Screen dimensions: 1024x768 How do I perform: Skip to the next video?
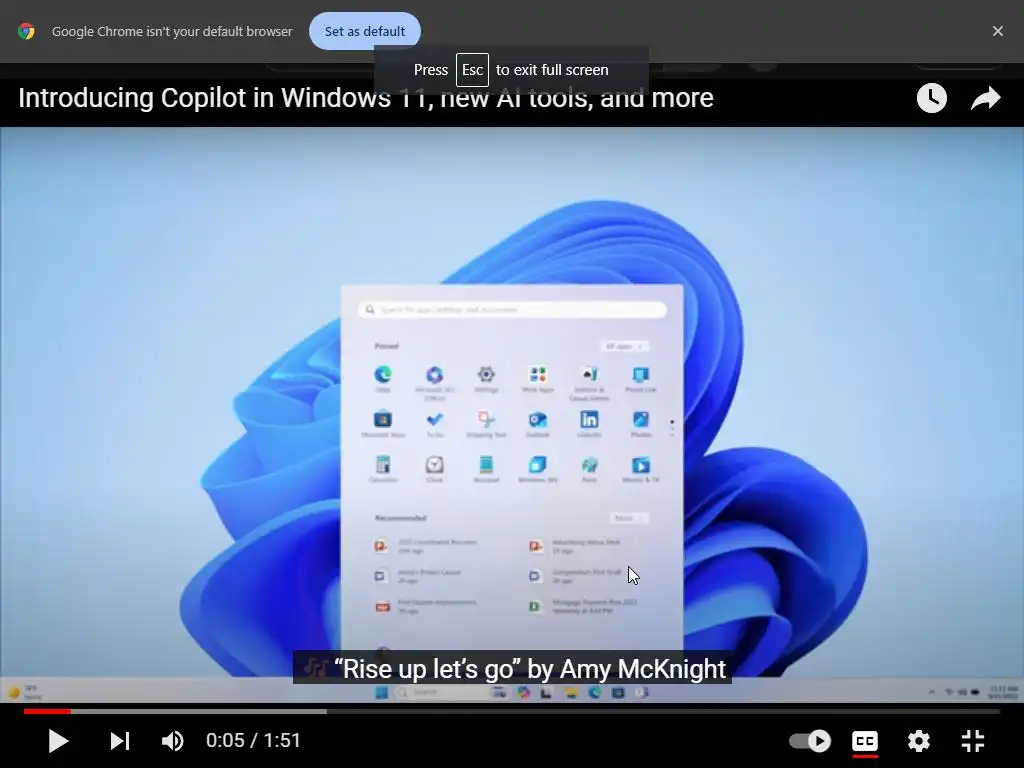pos(120,741)
